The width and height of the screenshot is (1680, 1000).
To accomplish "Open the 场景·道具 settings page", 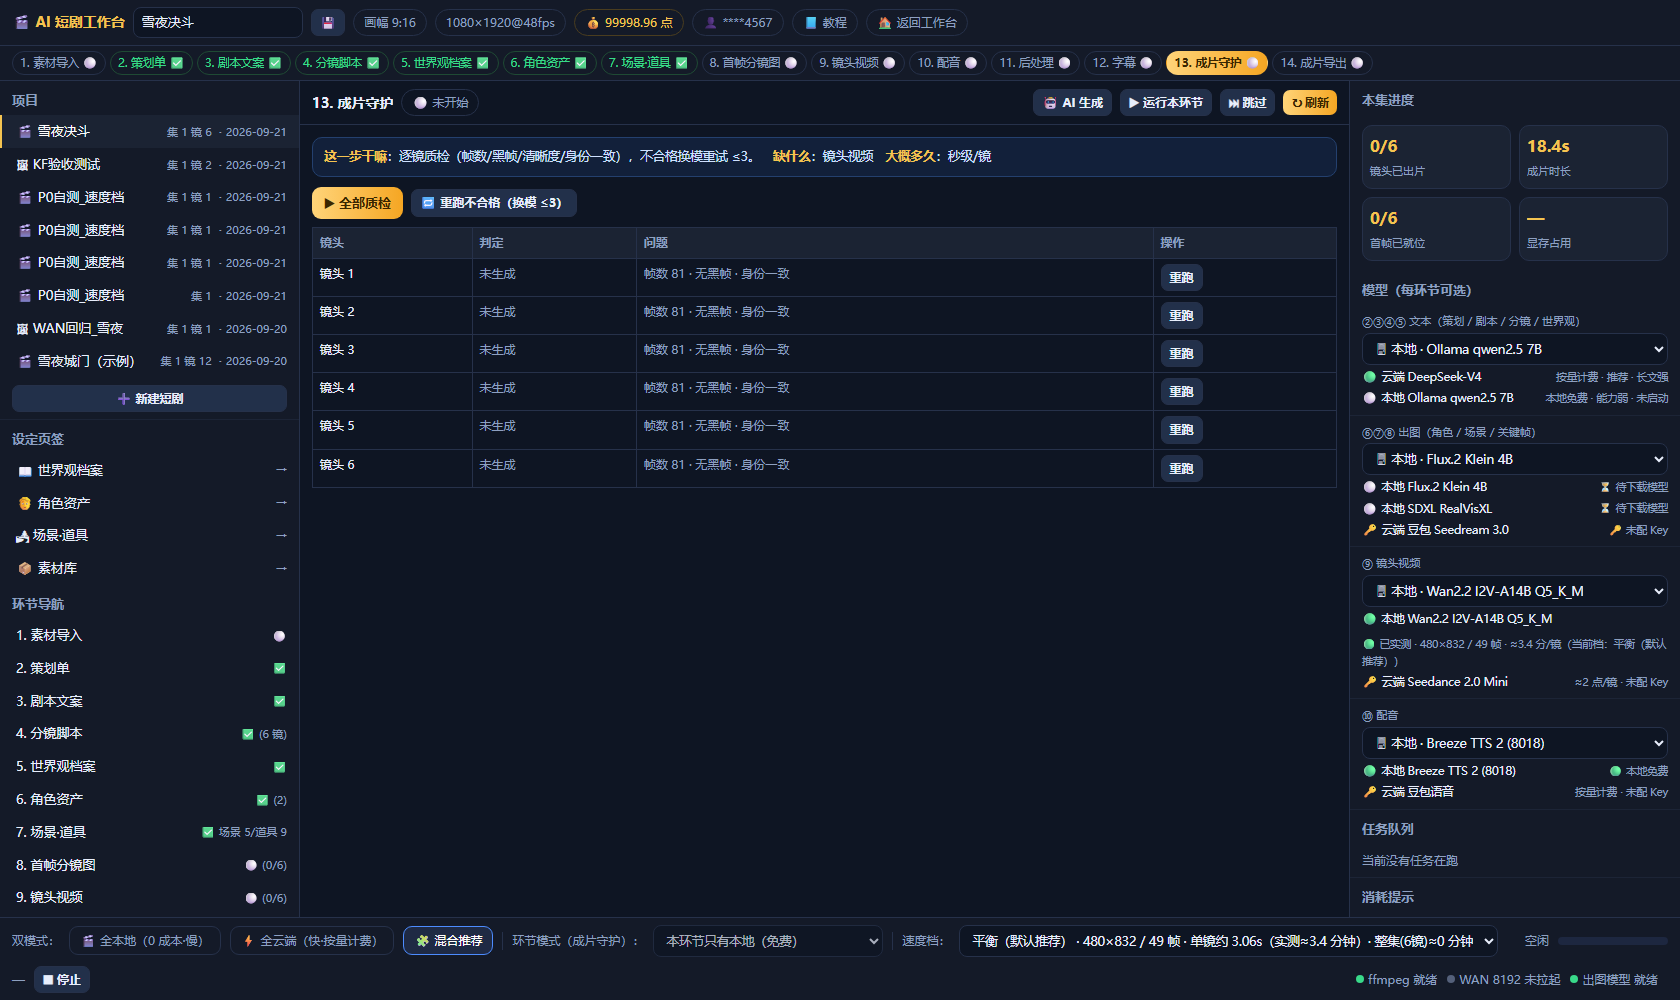I will pyautogui.click(x=150, y=535).
